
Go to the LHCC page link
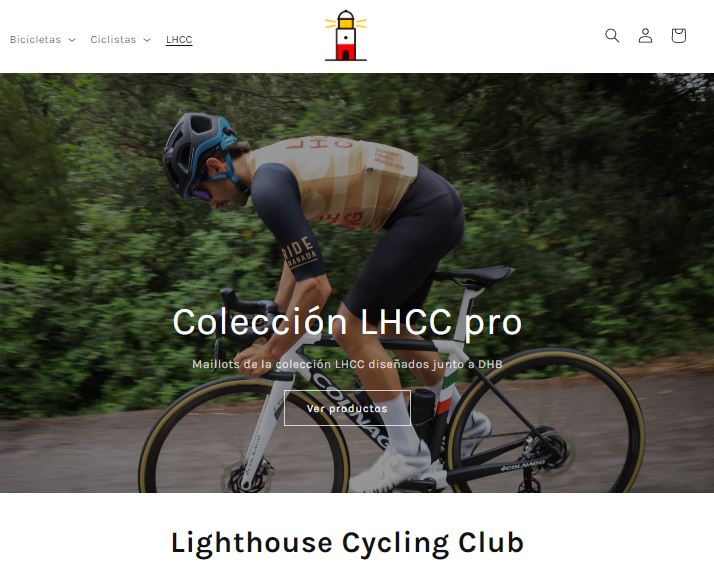tap(179, 40)
